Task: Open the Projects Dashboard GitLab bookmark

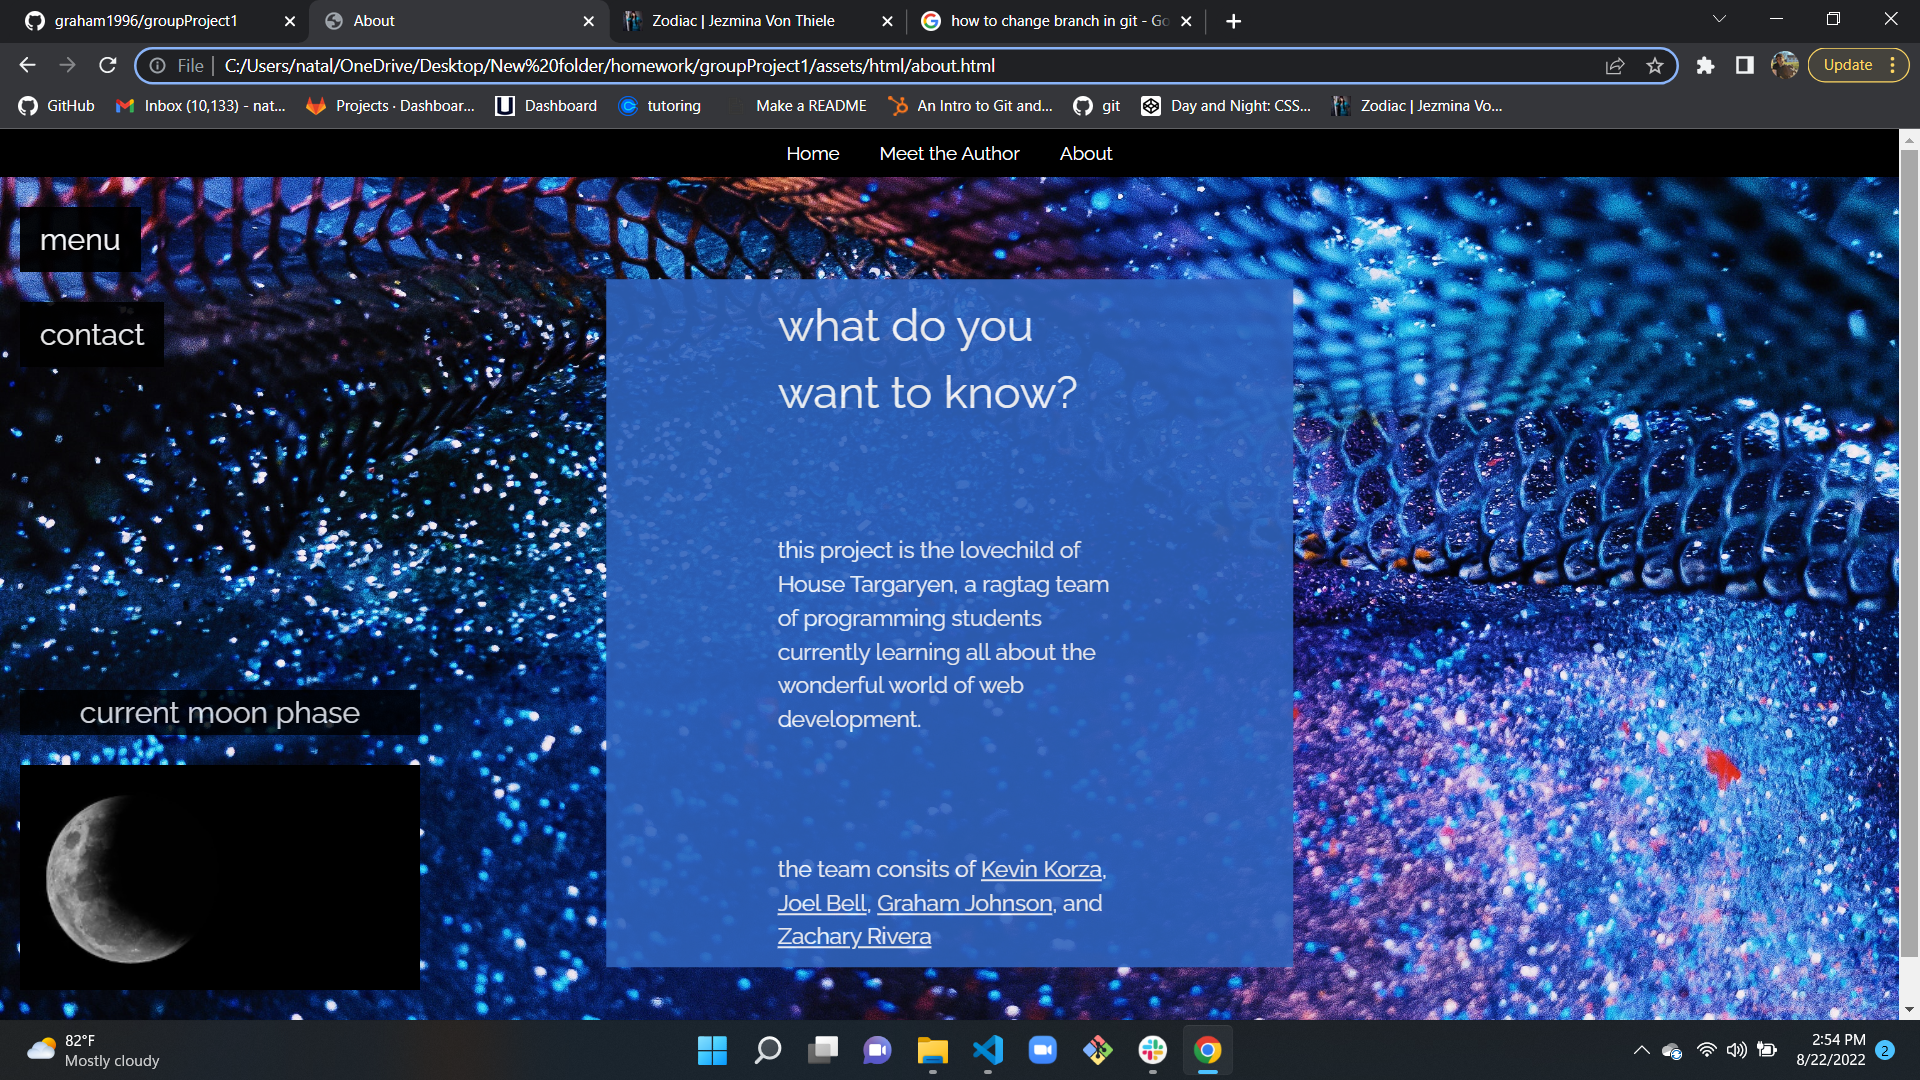Action: [x=391, y=106]
